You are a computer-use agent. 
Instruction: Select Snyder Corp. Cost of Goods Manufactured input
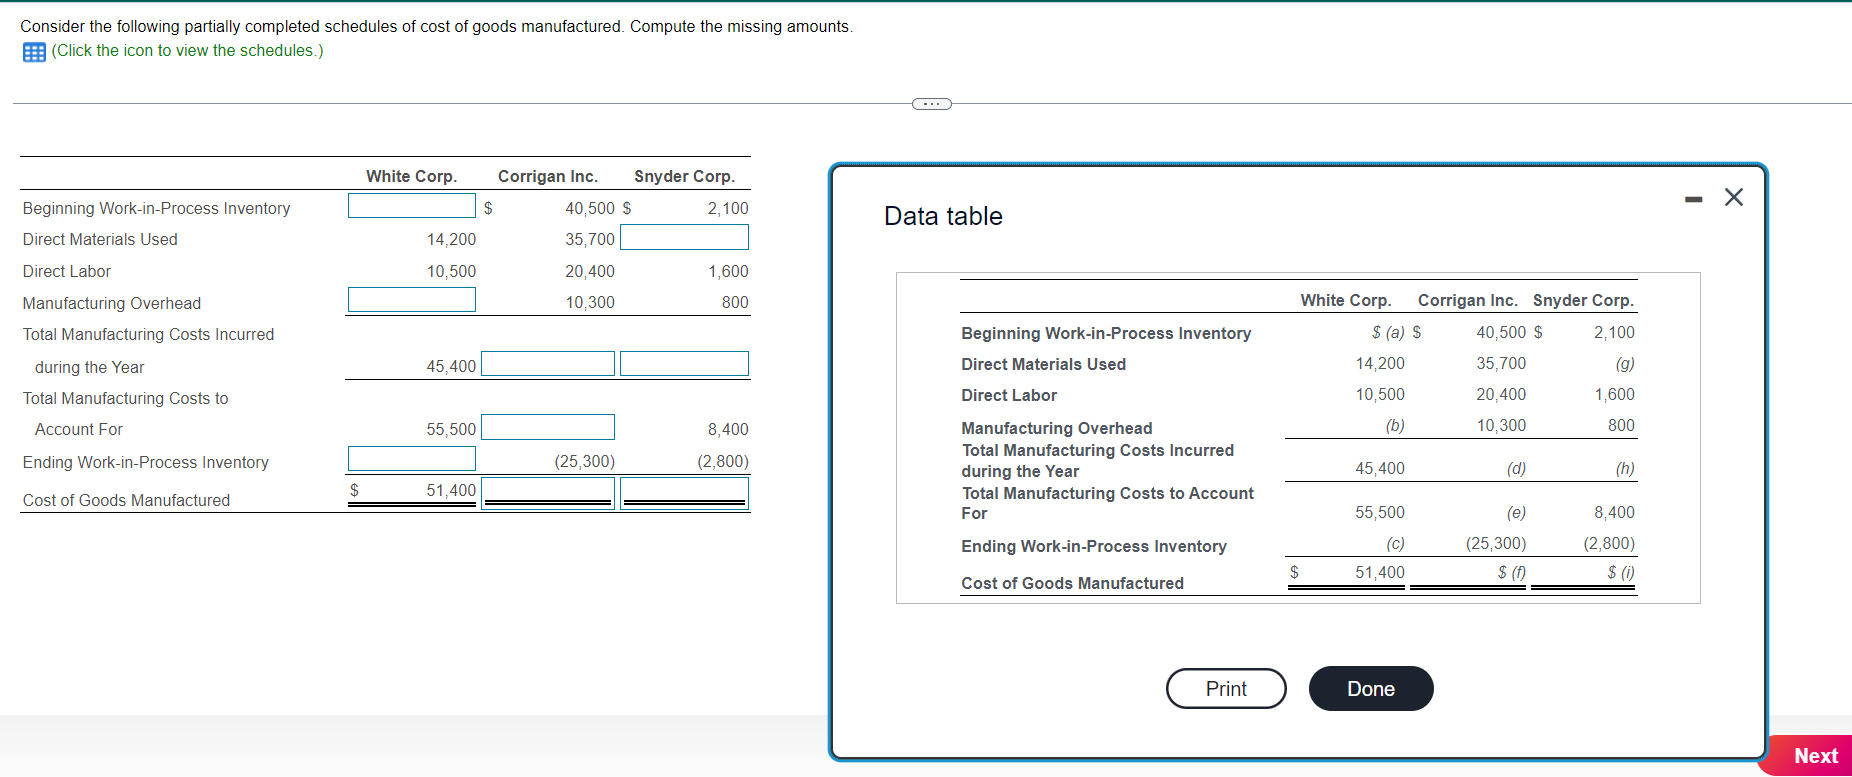(x=685, y=492)
